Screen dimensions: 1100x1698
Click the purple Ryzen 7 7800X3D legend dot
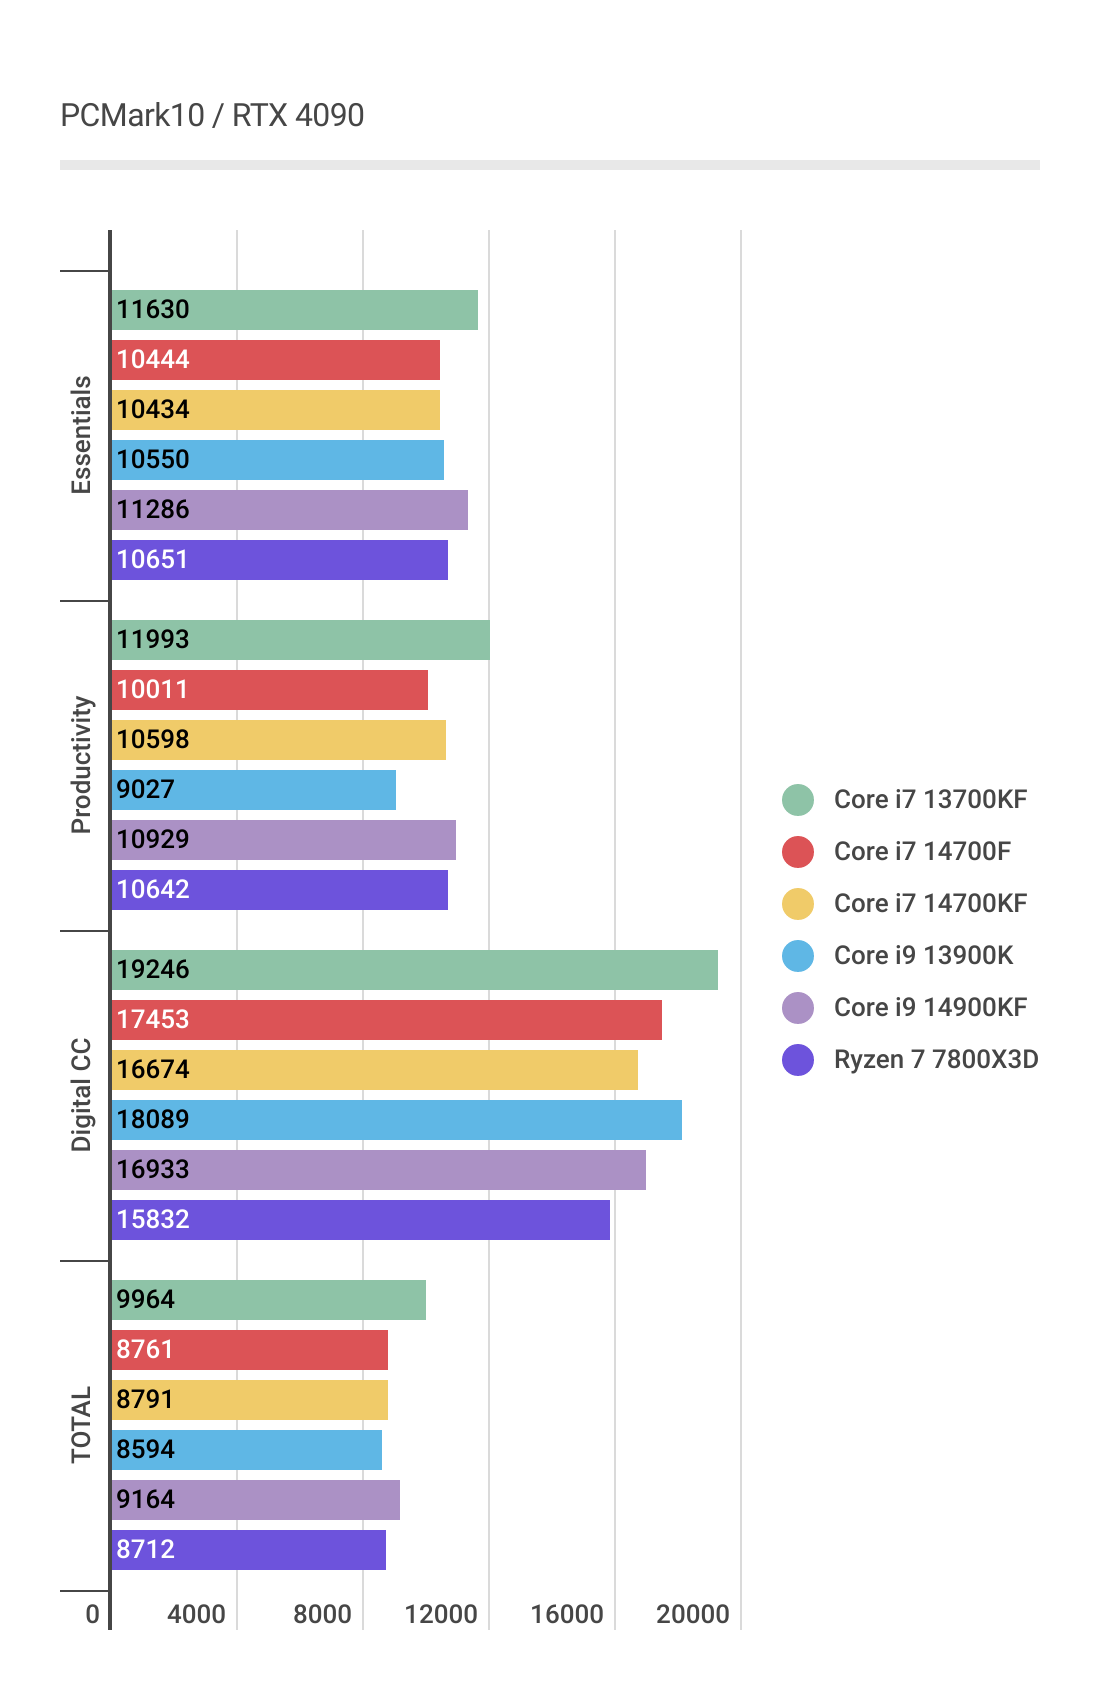pyautogui.click(x=798, y=1060)
